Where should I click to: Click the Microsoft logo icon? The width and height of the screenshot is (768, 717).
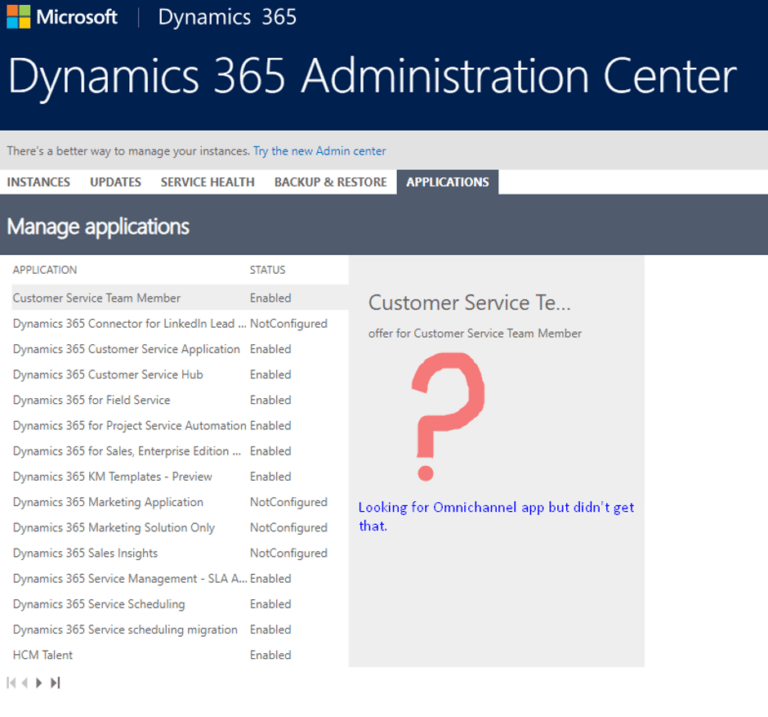(19, 17)
